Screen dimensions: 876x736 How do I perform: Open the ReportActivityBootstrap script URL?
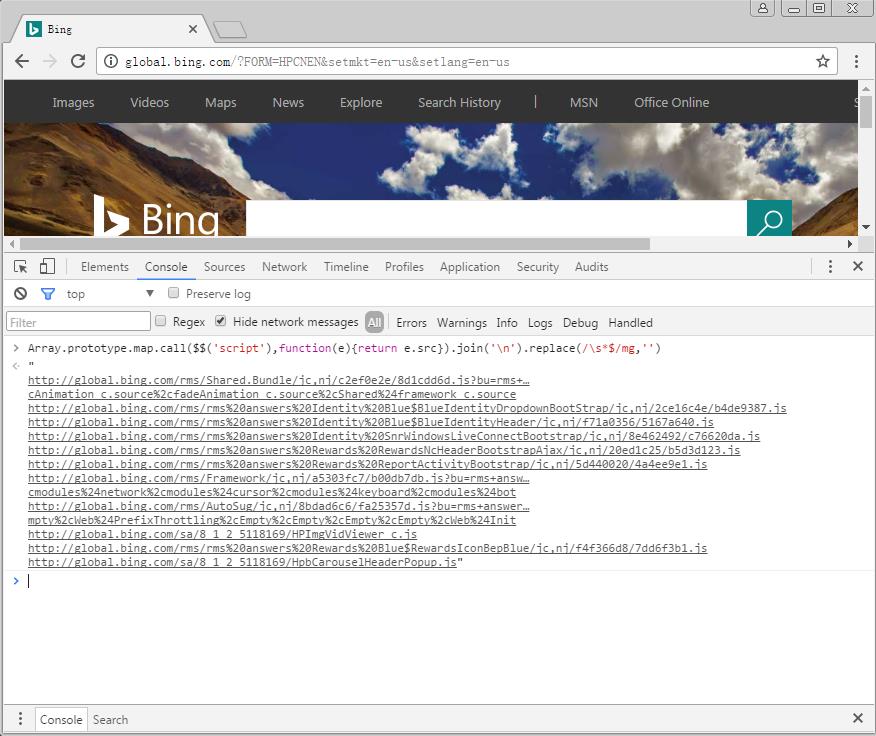point(367,464)
